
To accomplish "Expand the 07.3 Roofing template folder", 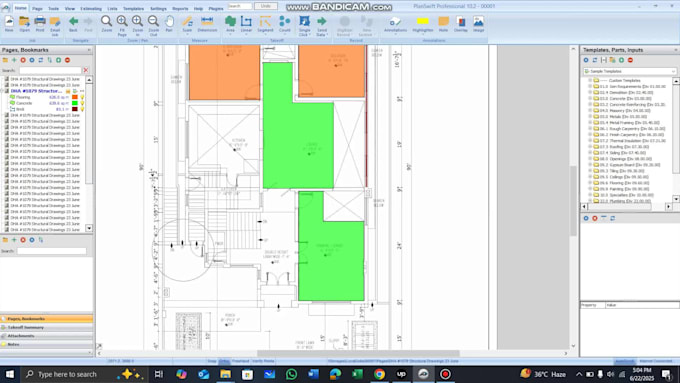I will click(590, 147).
